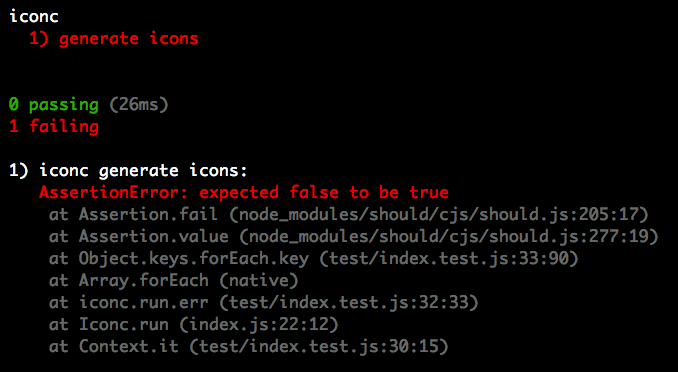678x372 pixels.
Task: Click the 'Context.it' stack entry
Action: pyautogui.click(x=128, y=346)
